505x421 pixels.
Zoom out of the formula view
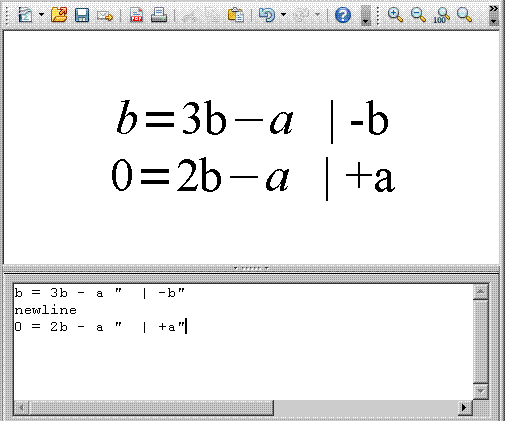click(x=418, y=15)
